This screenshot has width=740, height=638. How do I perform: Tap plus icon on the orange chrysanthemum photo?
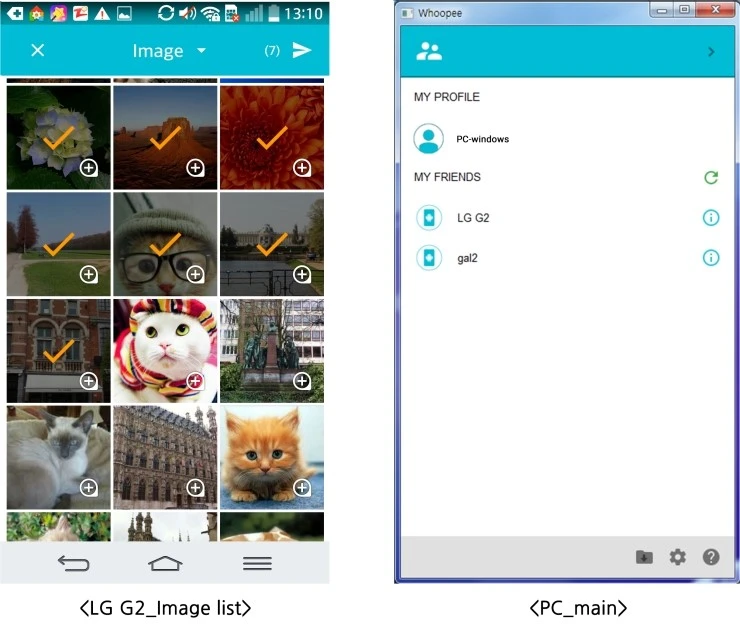[x=302, y=168]
